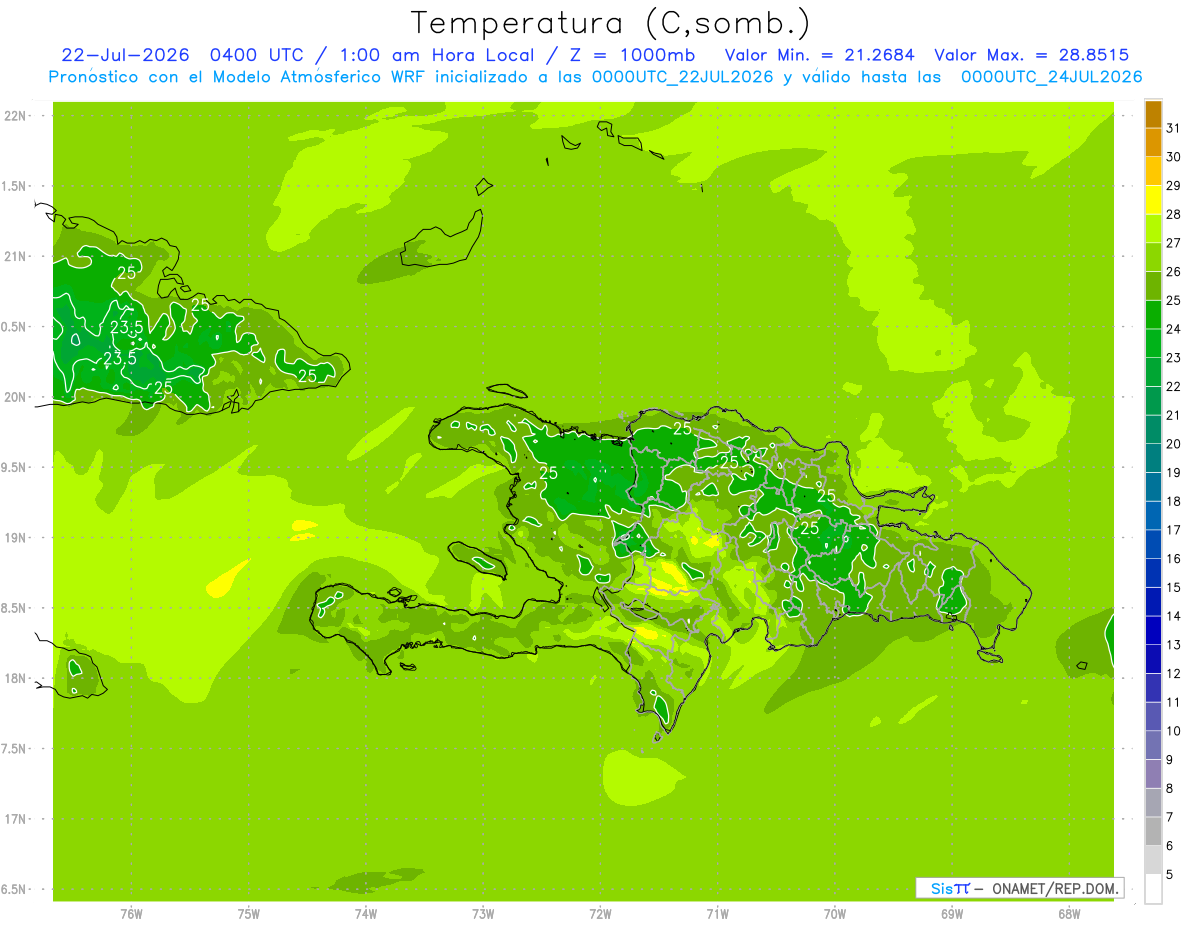
Task: Click the Valor Min. = 21.2684 text
Action: point(820,55)
